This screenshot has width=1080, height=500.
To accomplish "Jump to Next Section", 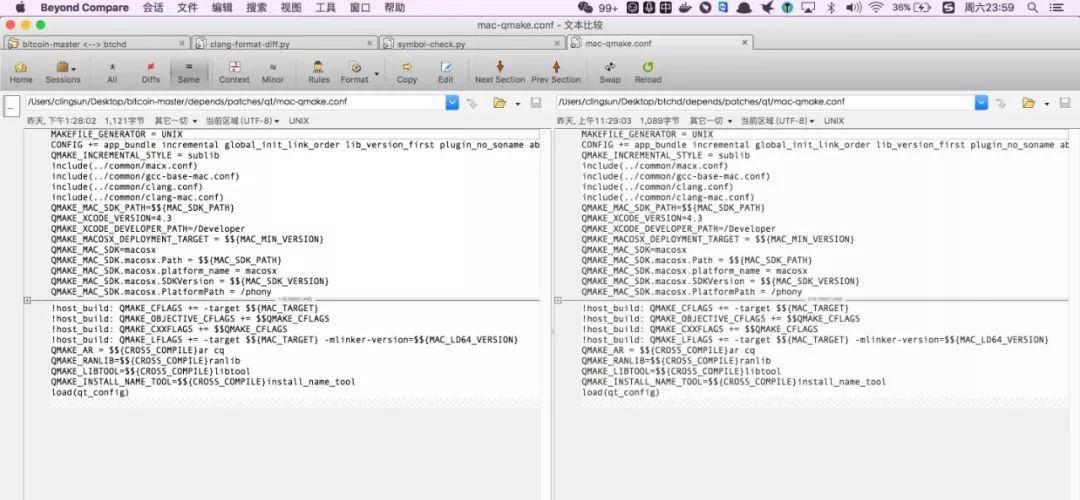I will (500, 72).
